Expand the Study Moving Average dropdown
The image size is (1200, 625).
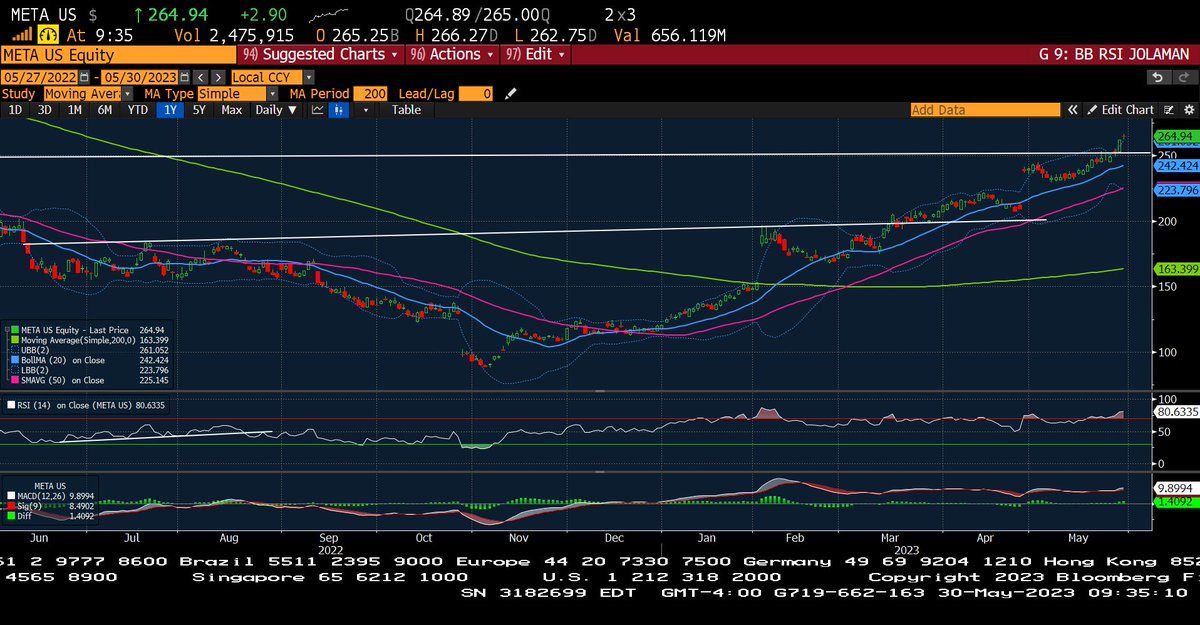point(127,94)
